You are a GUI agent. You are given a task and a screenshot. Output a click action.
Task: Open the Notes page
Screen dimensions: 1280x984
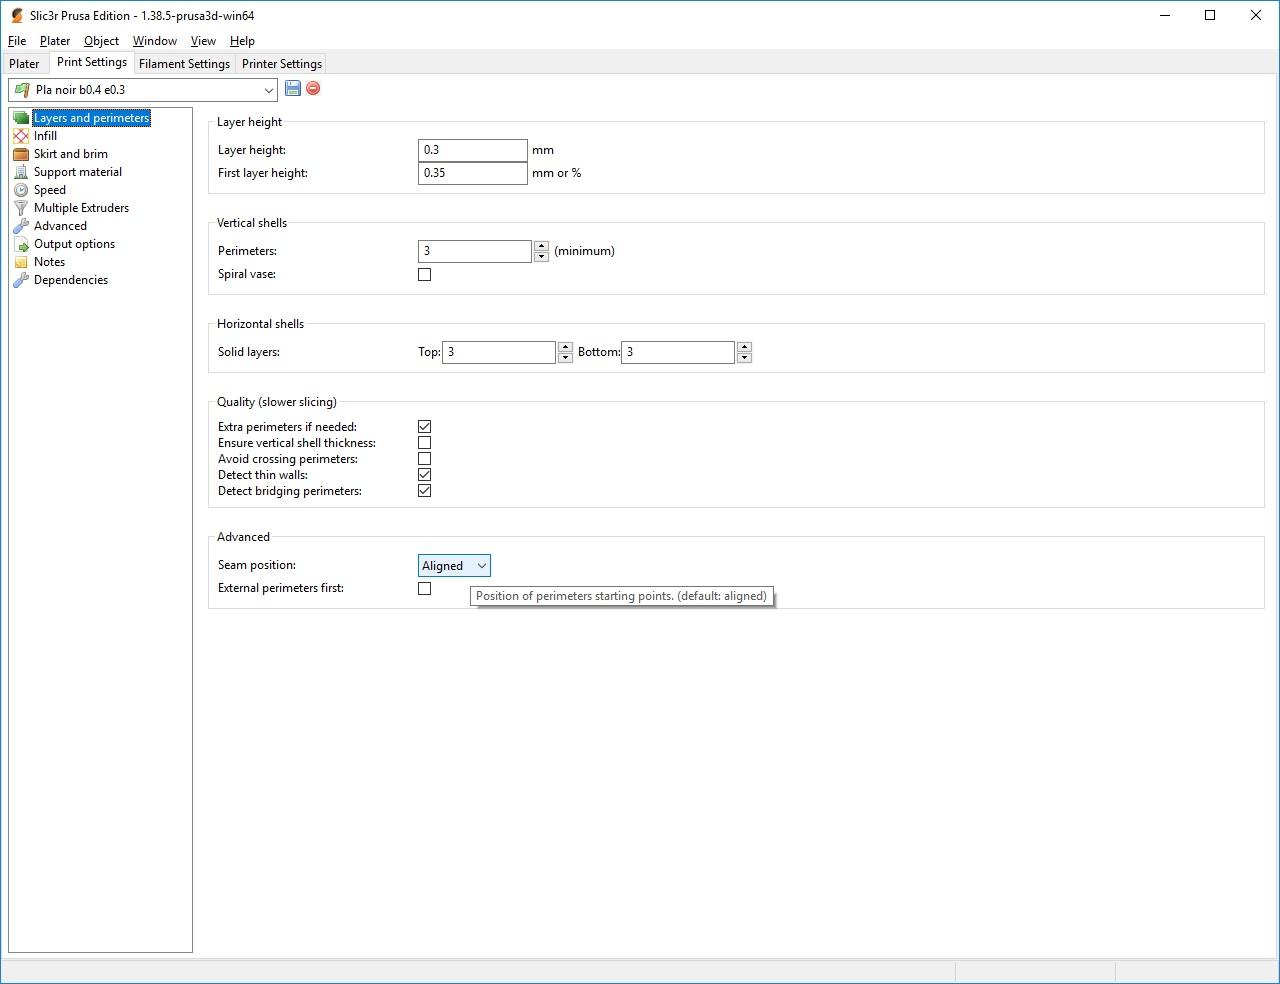[x=49, y=262]
